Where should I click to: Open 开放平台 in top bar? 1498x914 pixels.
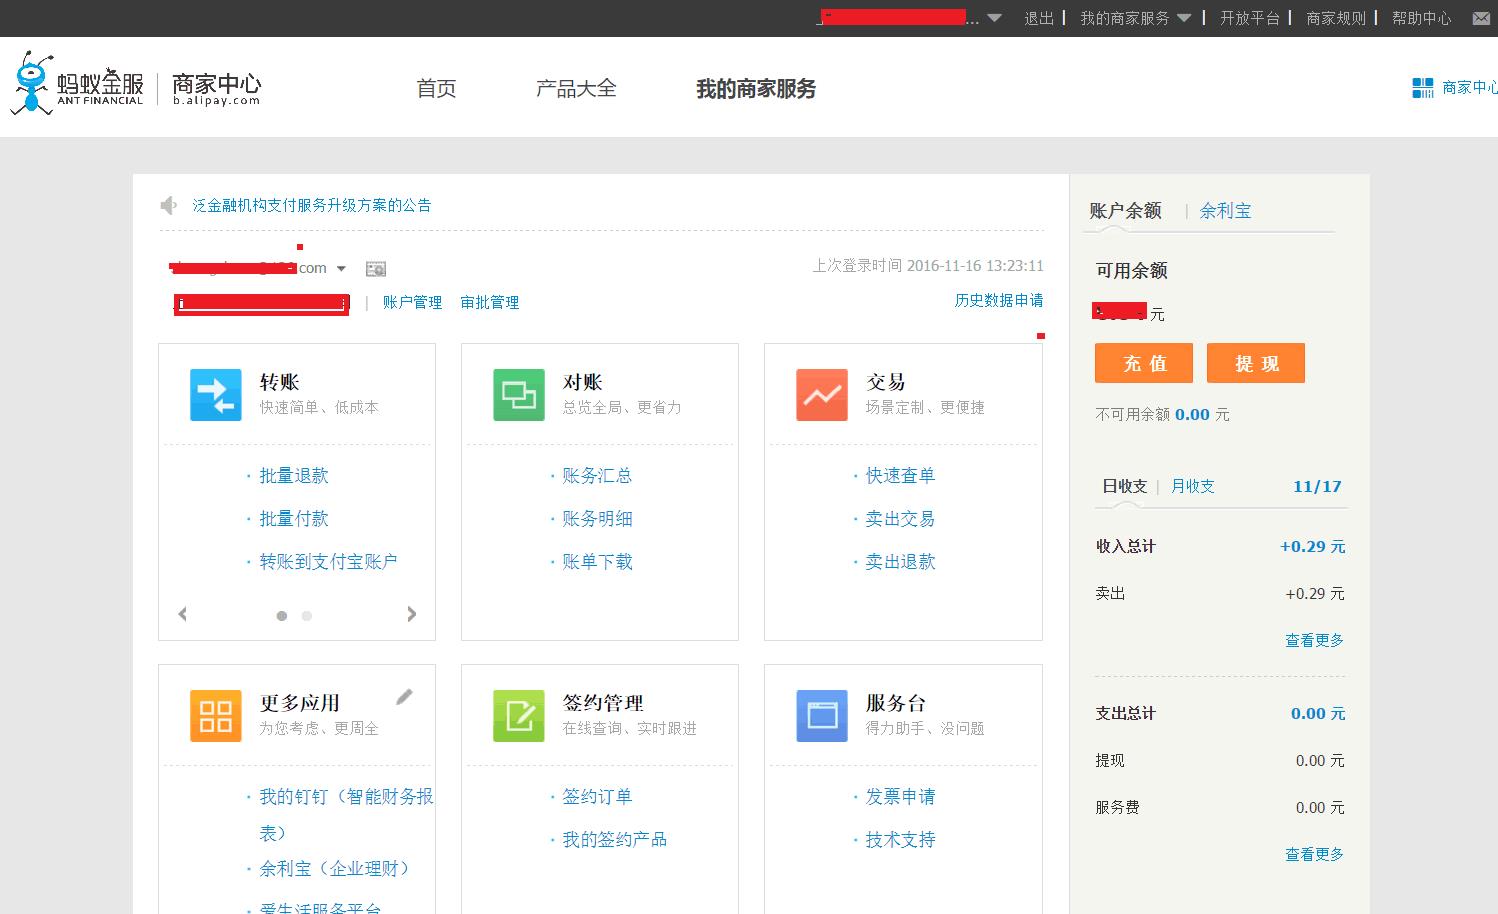tap(1250, 18)
